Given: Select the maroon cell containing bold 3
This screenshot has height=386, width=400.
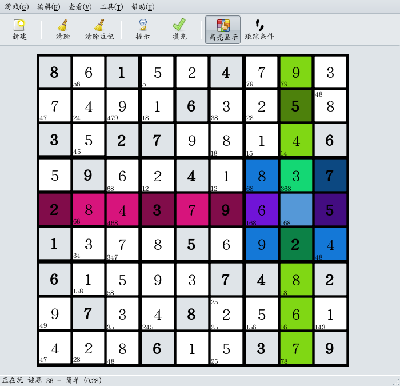Looking at the screenshot, I should (158, 210).
